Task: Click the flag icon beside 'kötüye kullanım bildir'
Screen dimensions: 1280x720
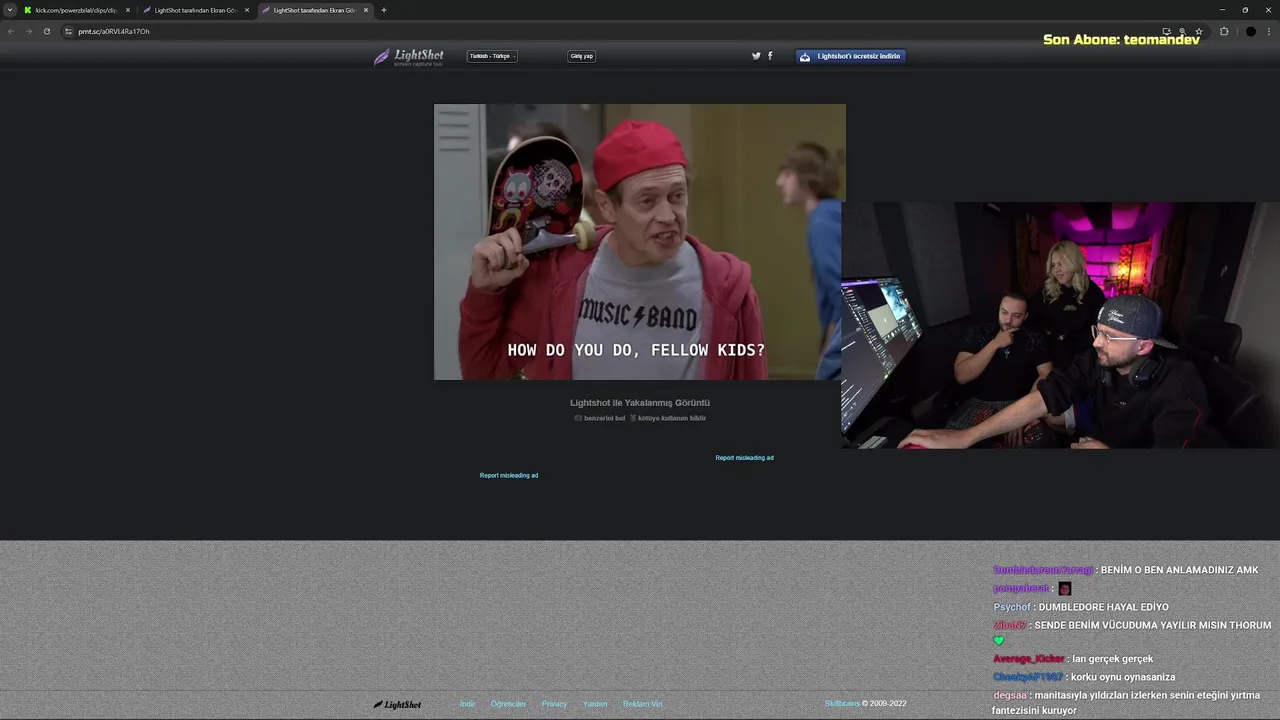Action: pos(633,418)
